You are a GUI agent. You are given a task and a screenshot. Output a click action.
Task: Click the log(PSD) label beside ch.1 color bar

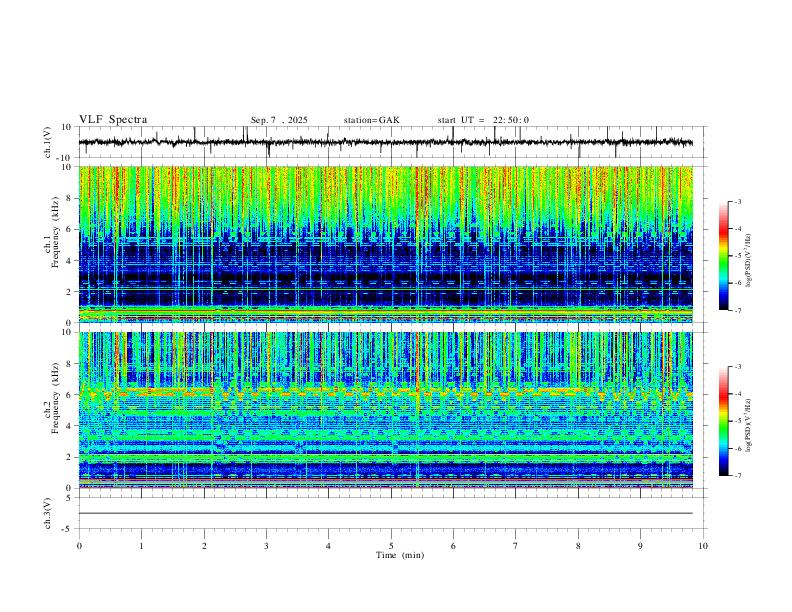(x=748, y=261)
